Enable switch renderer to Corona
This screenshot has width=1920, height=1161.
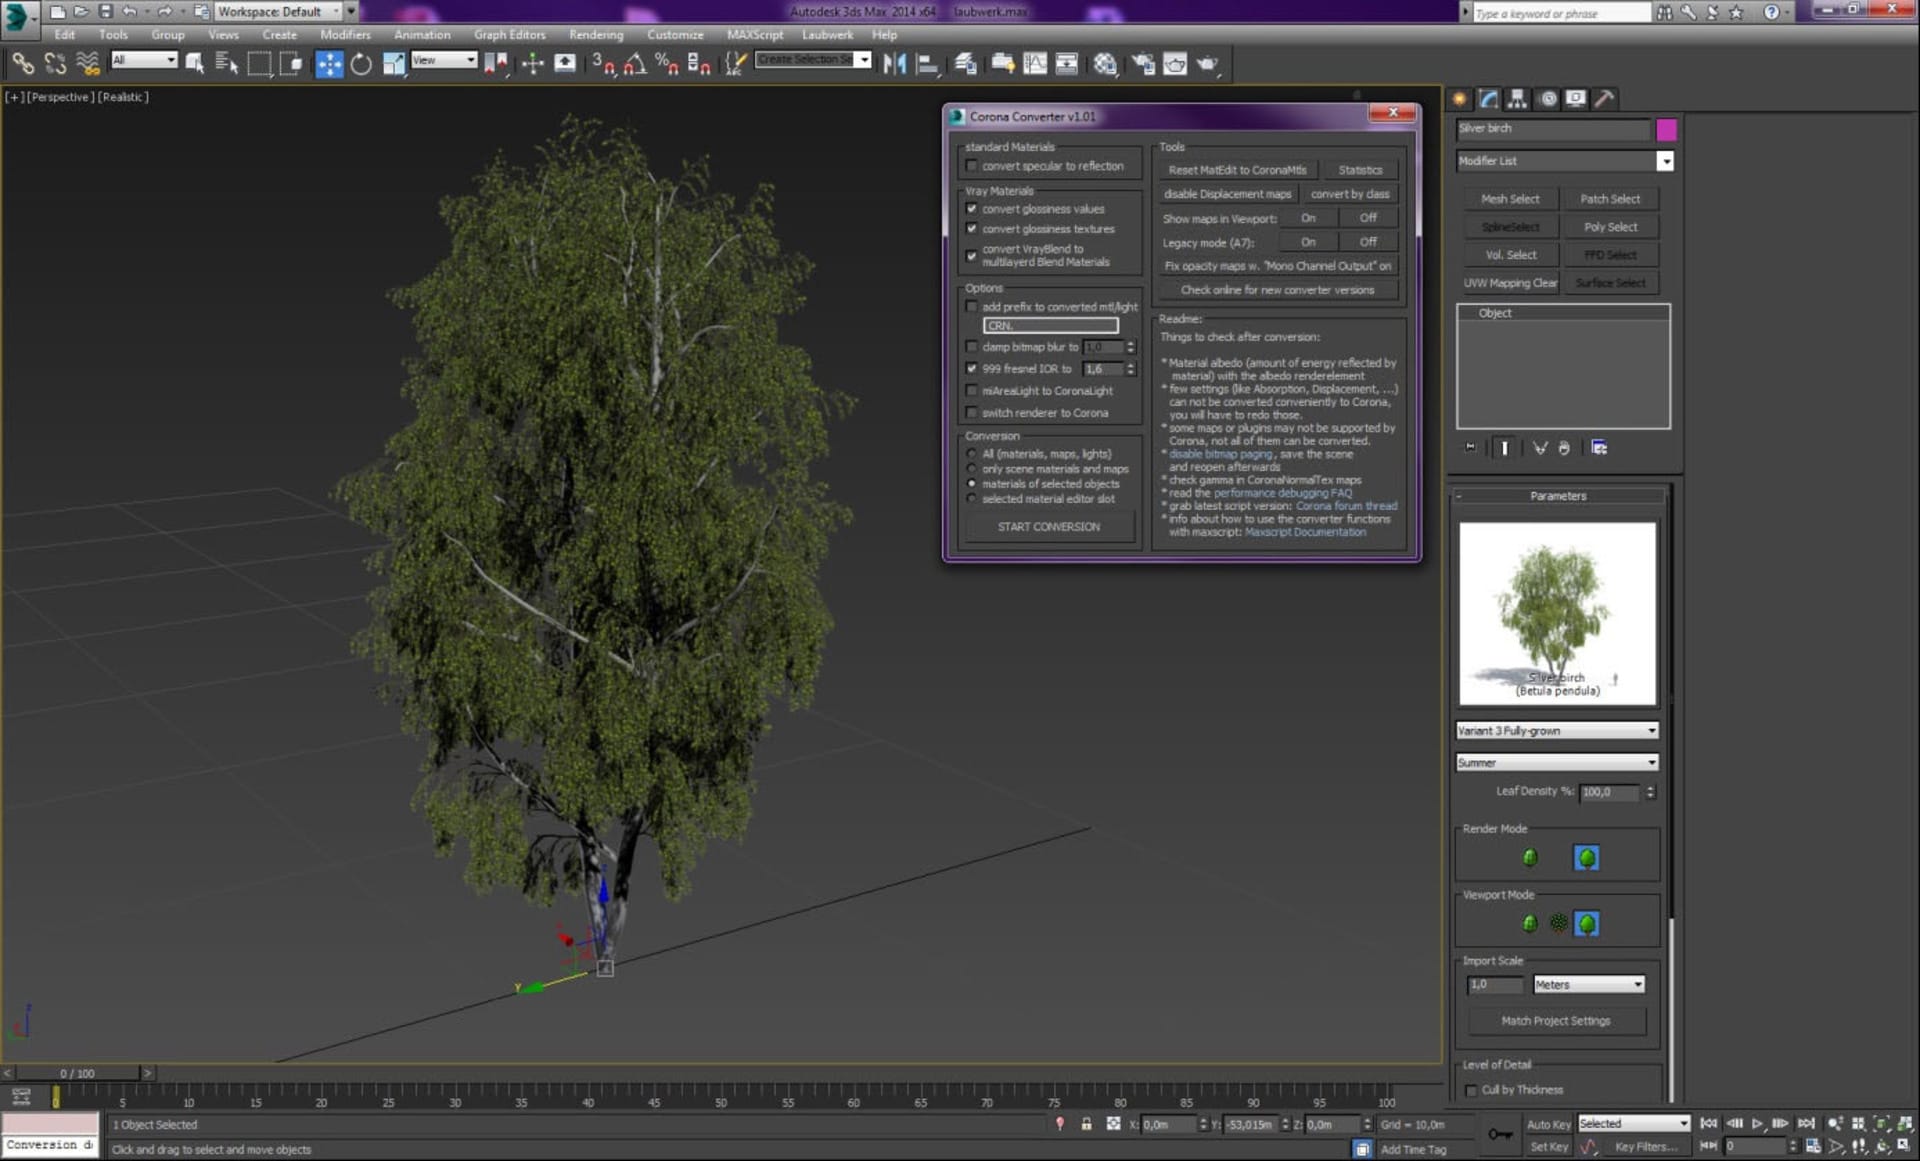pos(971,413)
